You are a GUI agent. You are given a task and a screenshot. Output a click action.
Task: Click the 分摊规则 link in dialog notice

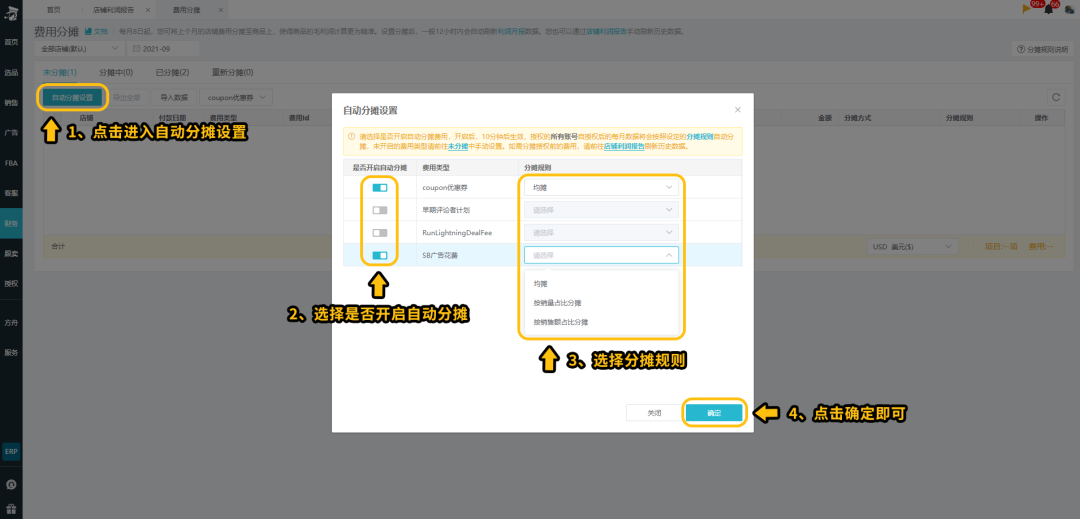click(x=700, y=137)
